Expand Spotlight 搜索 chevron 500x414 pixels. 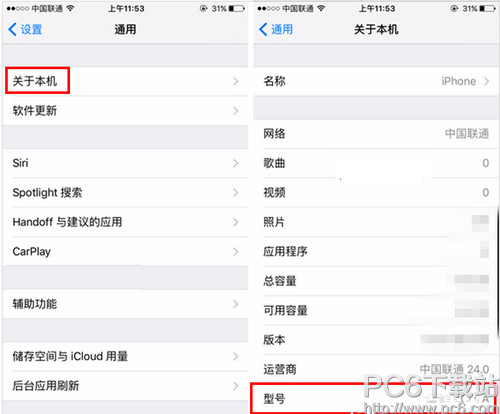click(x=236, y=192)
